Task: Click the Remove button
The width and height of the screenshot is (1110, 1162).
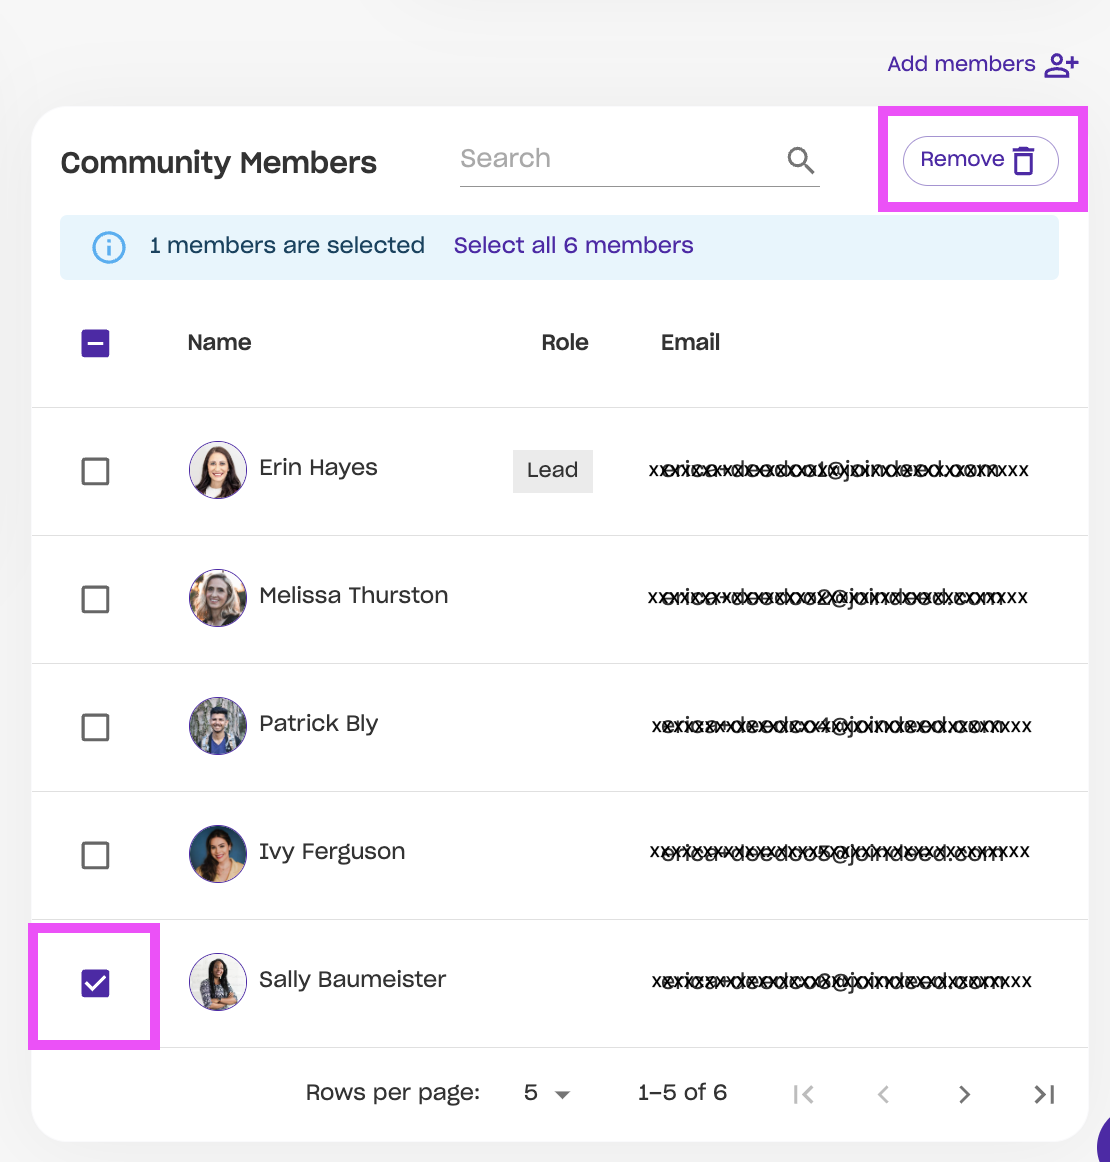Action: pos(980,160)
